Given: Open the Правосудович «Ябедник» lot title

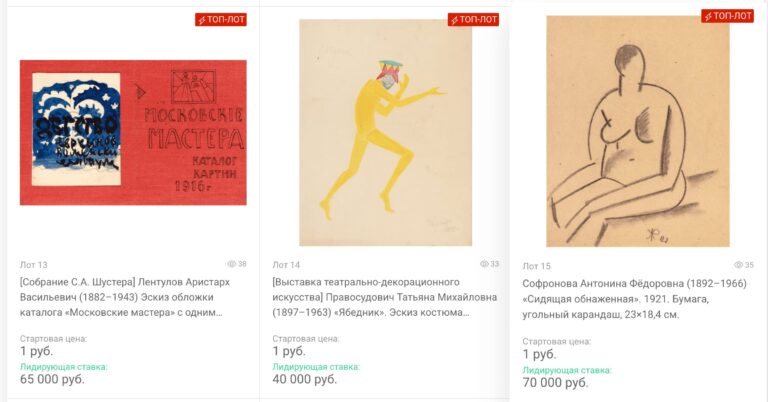Looking at the screenshot, I should (384, 297).
